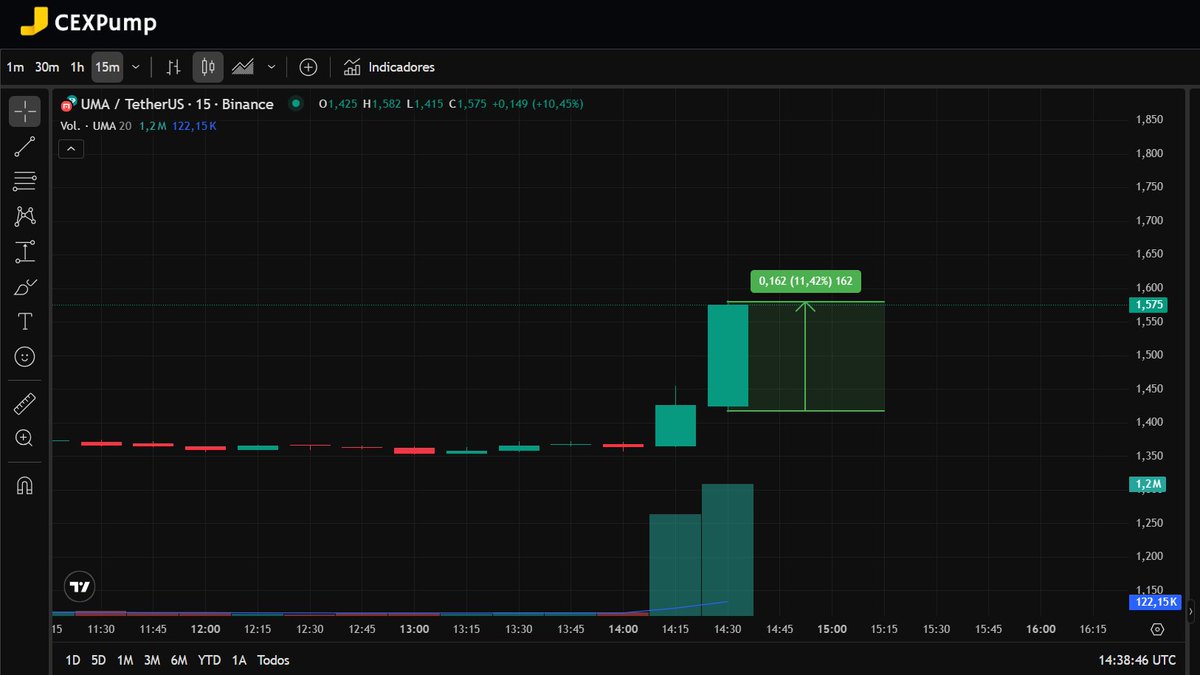This screenshot has height=675, width=1200.
Task: Open the Indicadores panel
Action: 389,67
